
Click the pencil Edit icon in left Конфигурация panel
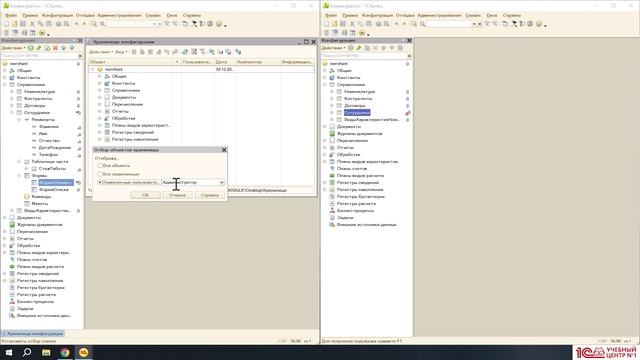39,48
